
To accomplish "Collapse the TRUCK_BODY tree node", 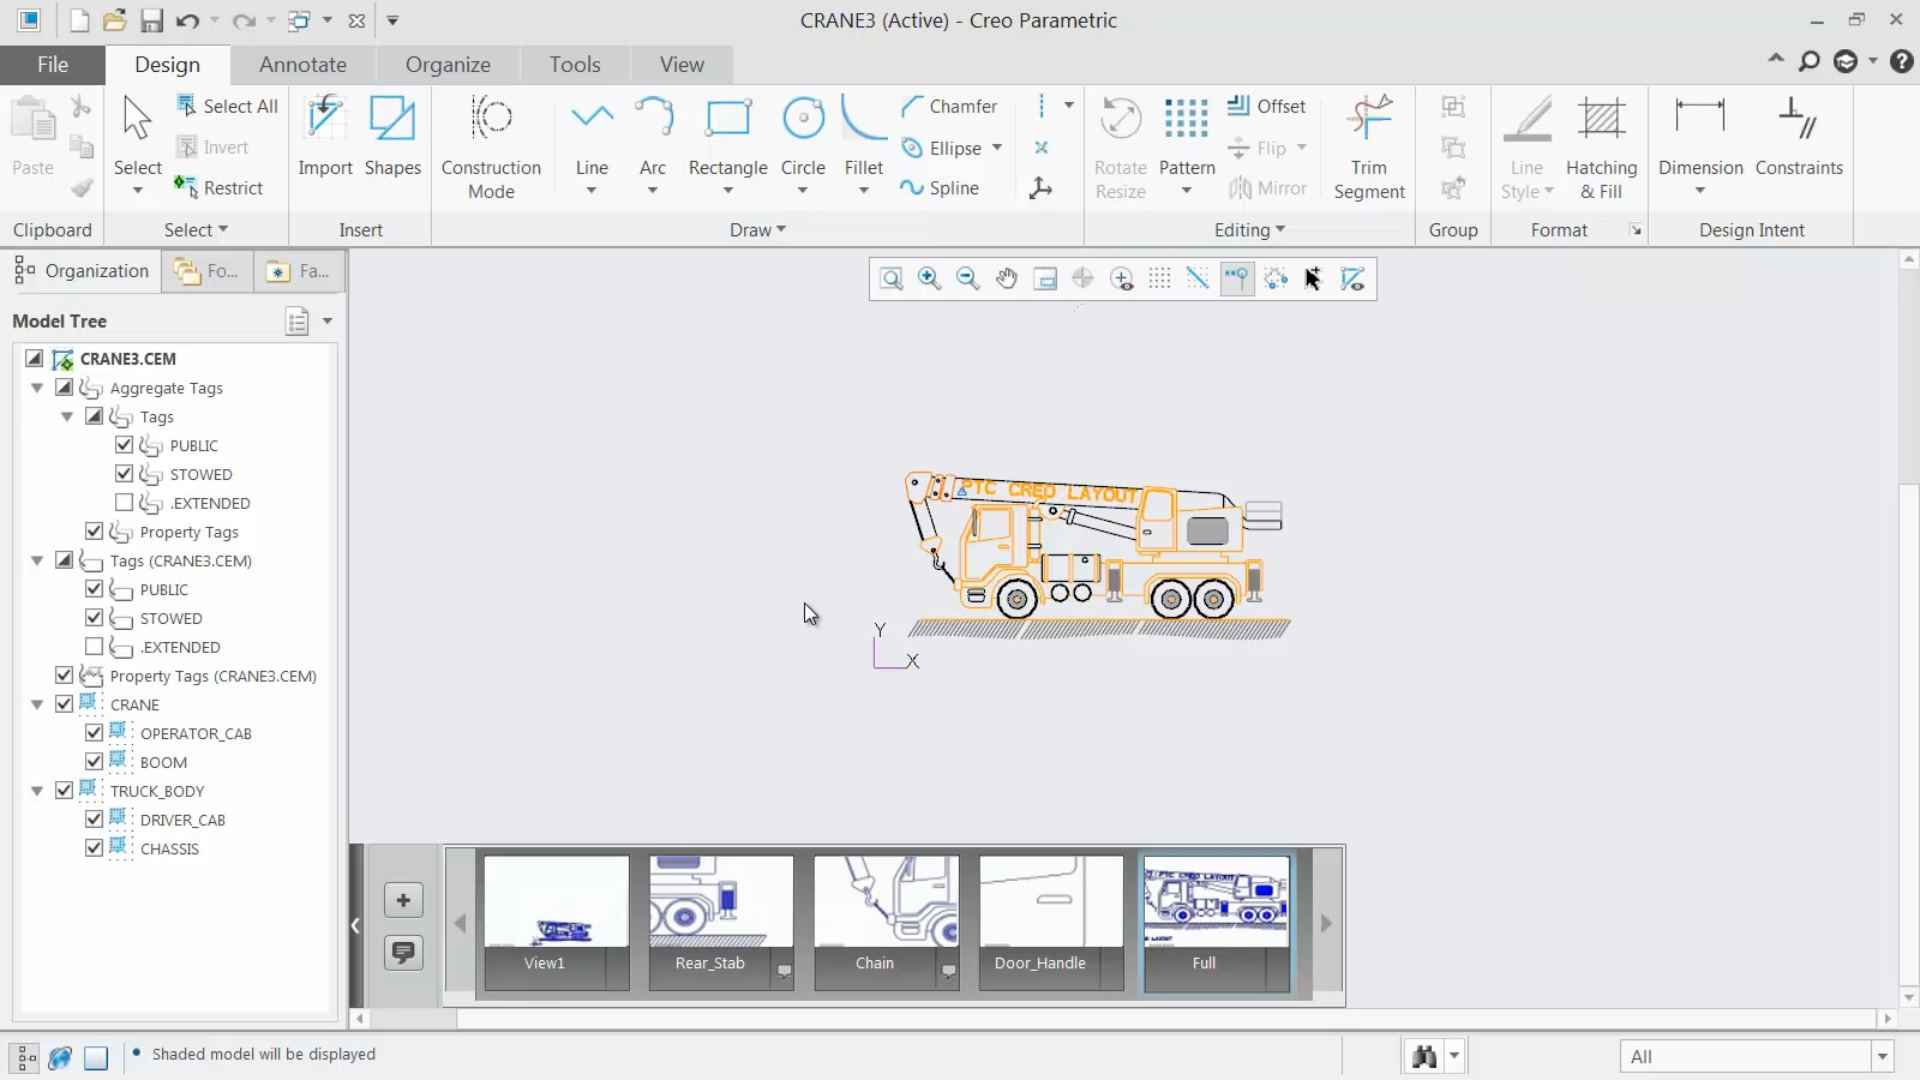I will 37,790.
